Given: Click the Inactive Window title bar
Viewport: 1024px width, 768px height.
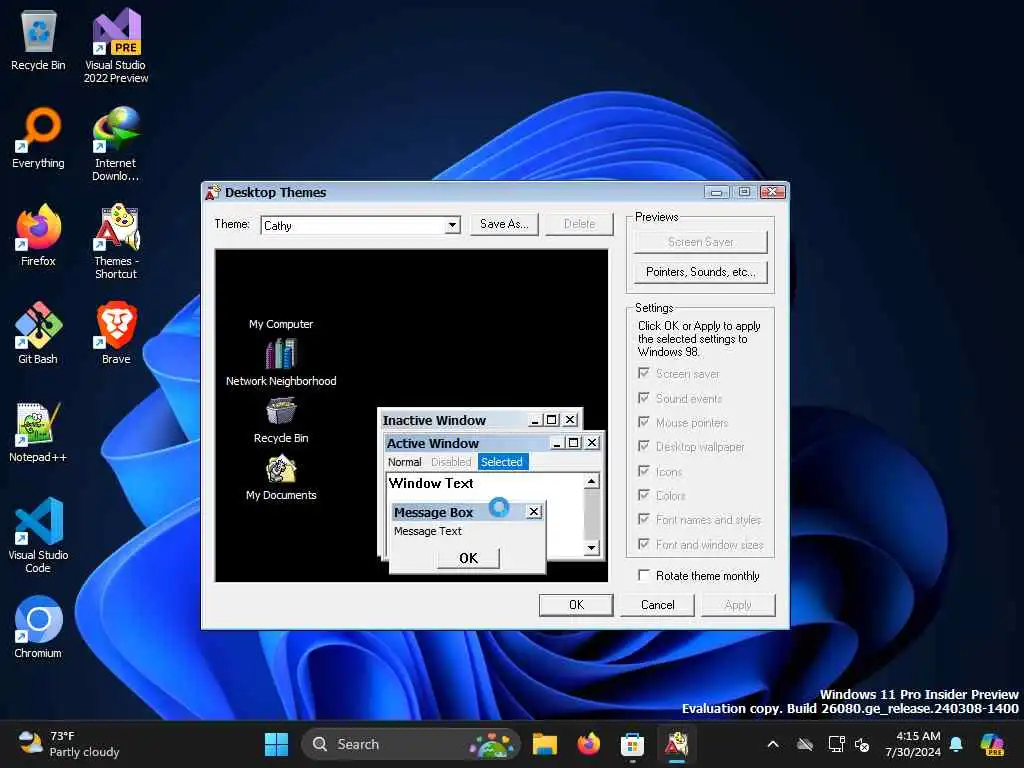Looking at the screenshot, I should click(480, 420).
